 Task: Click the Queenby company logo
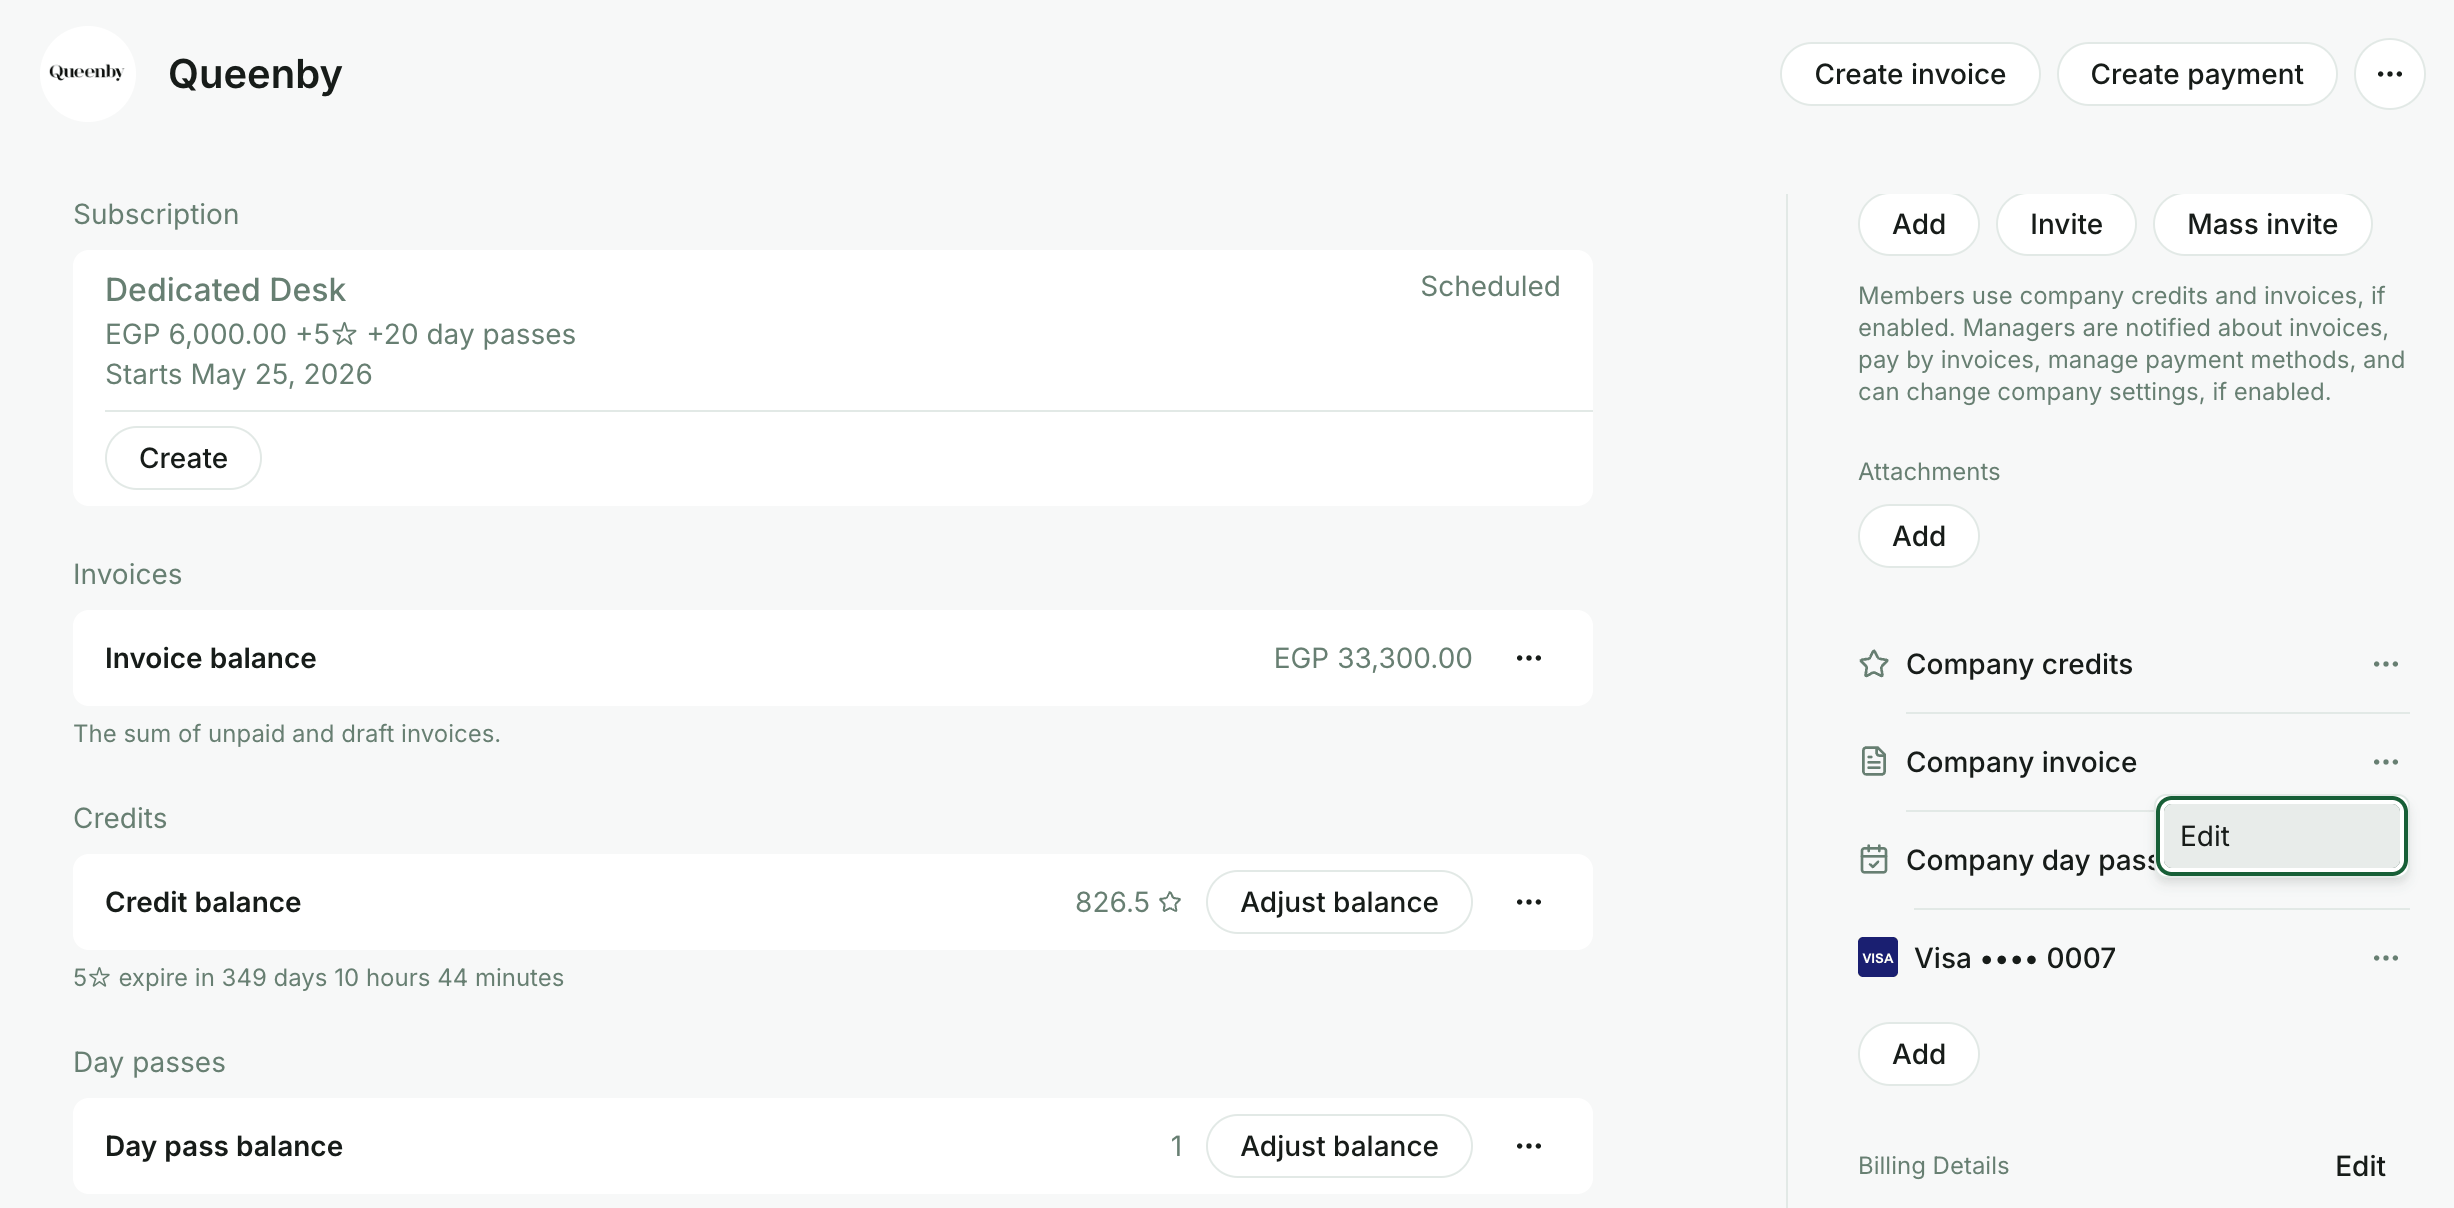click(88, 74)
